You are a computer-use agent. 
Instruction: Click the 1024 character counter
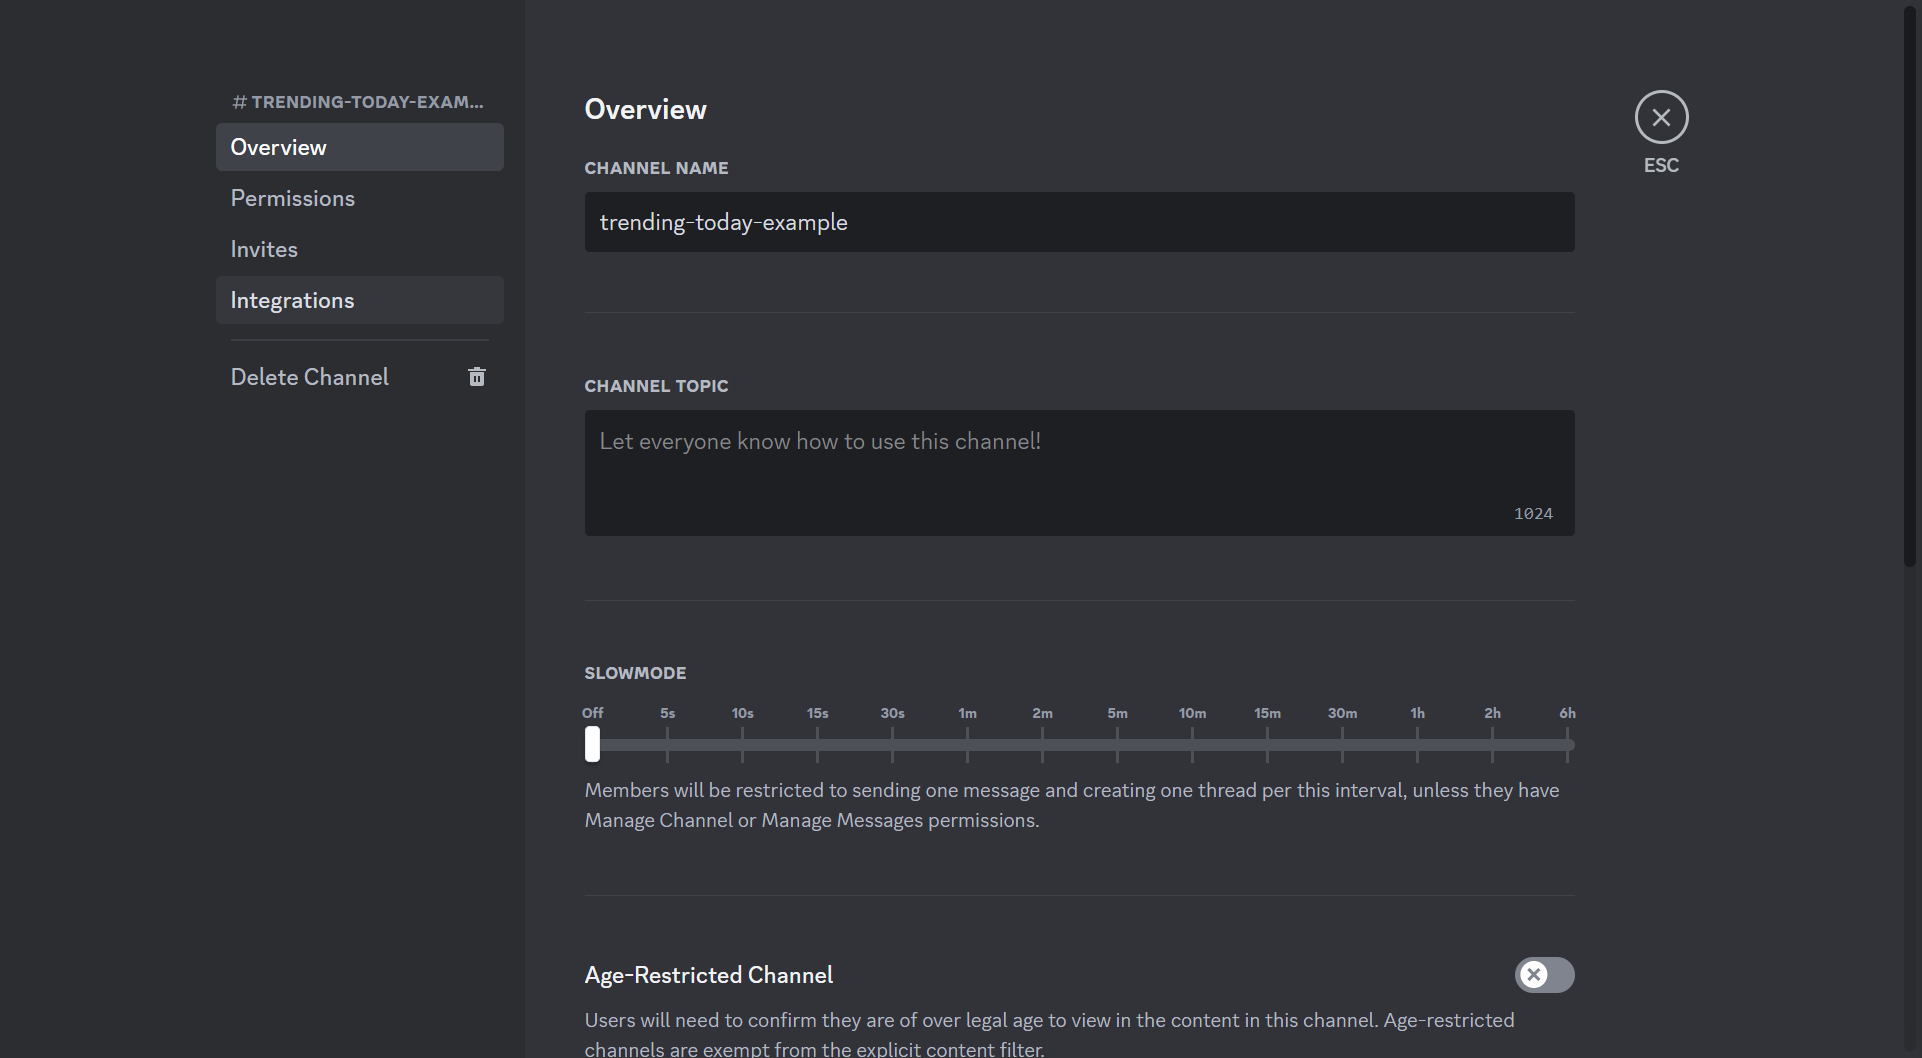click(x=1533, y=513)
